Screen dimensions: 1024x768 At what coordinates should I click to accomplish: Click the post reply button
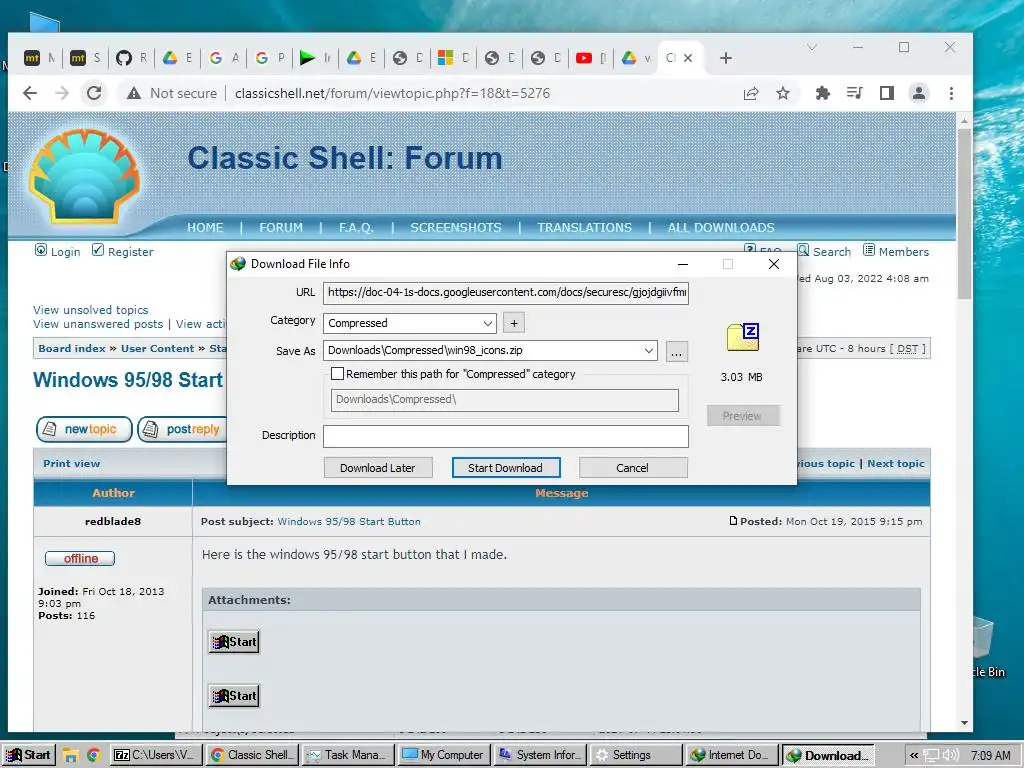pyautogui.click(x=182, y=429)
